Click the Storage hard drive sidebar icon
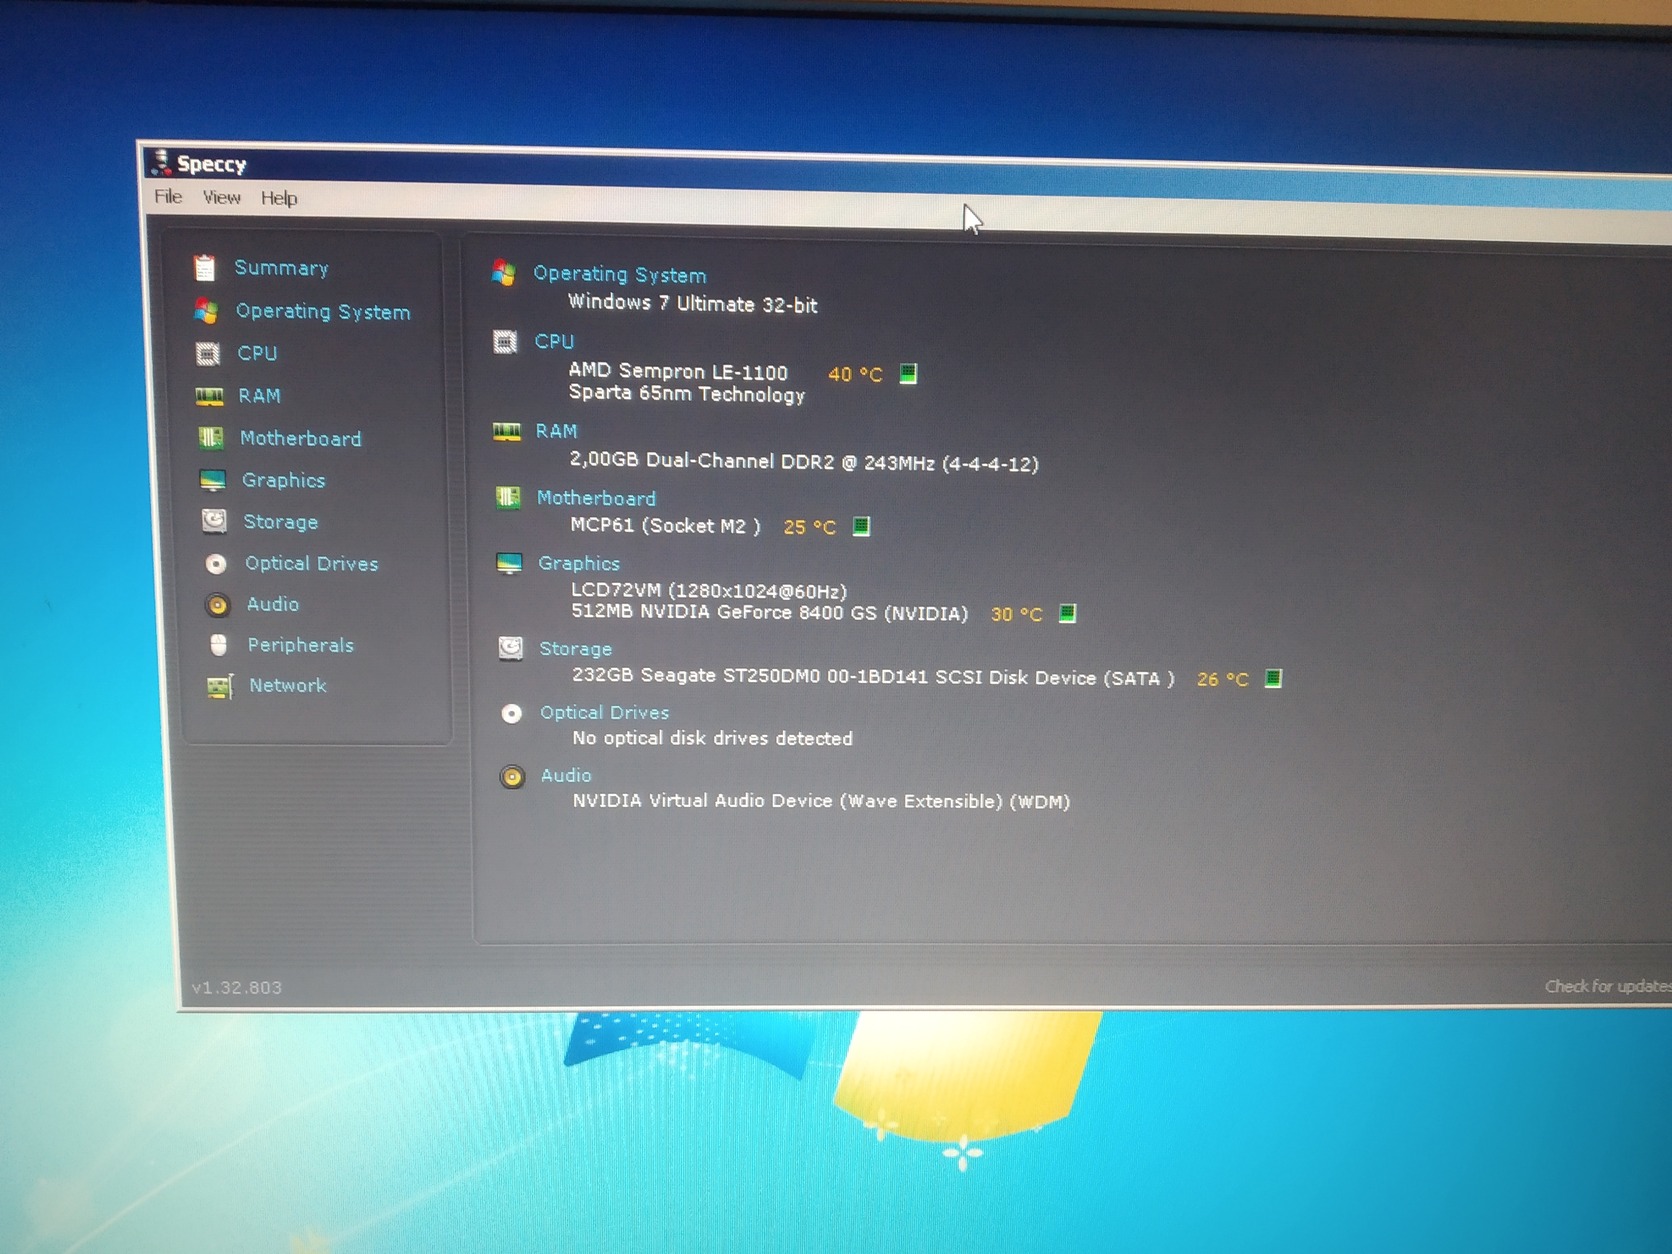The image size is (1672, 1254). click(214, 521)
